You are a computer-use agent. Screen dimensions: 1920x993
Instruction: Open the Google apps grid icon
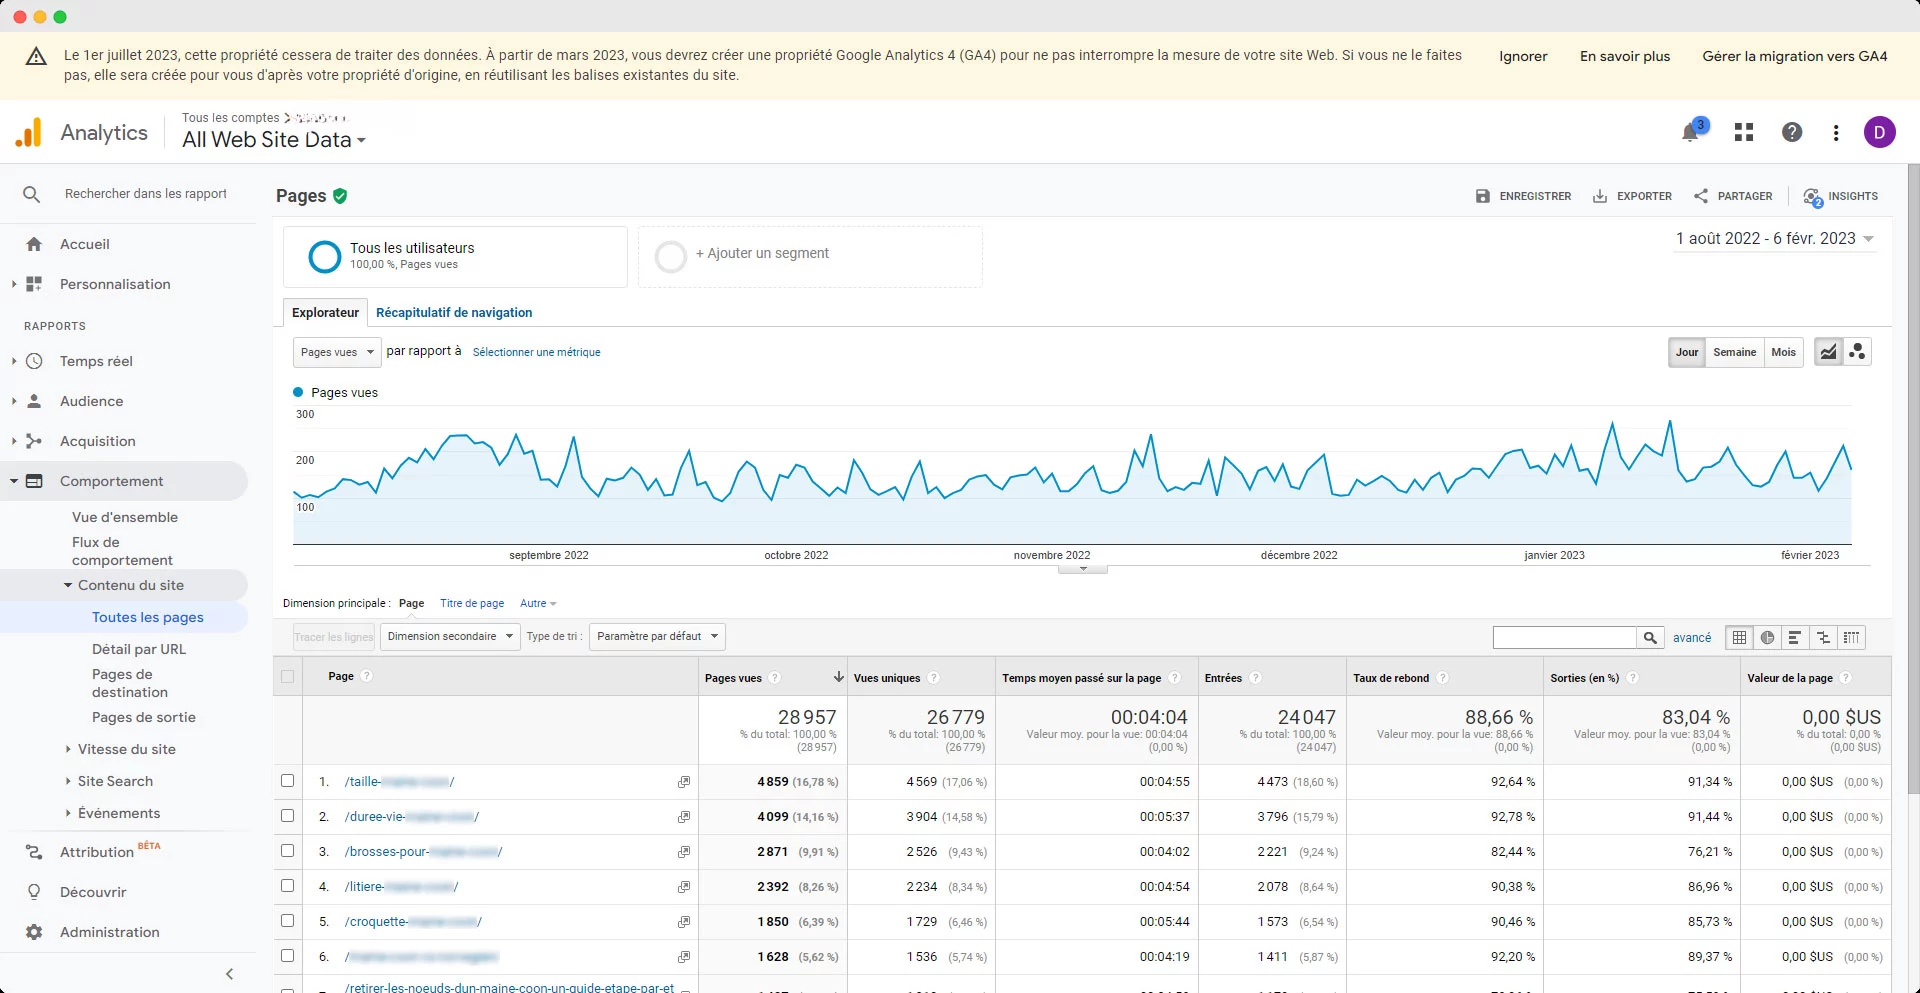click(x=1744, y=132)
